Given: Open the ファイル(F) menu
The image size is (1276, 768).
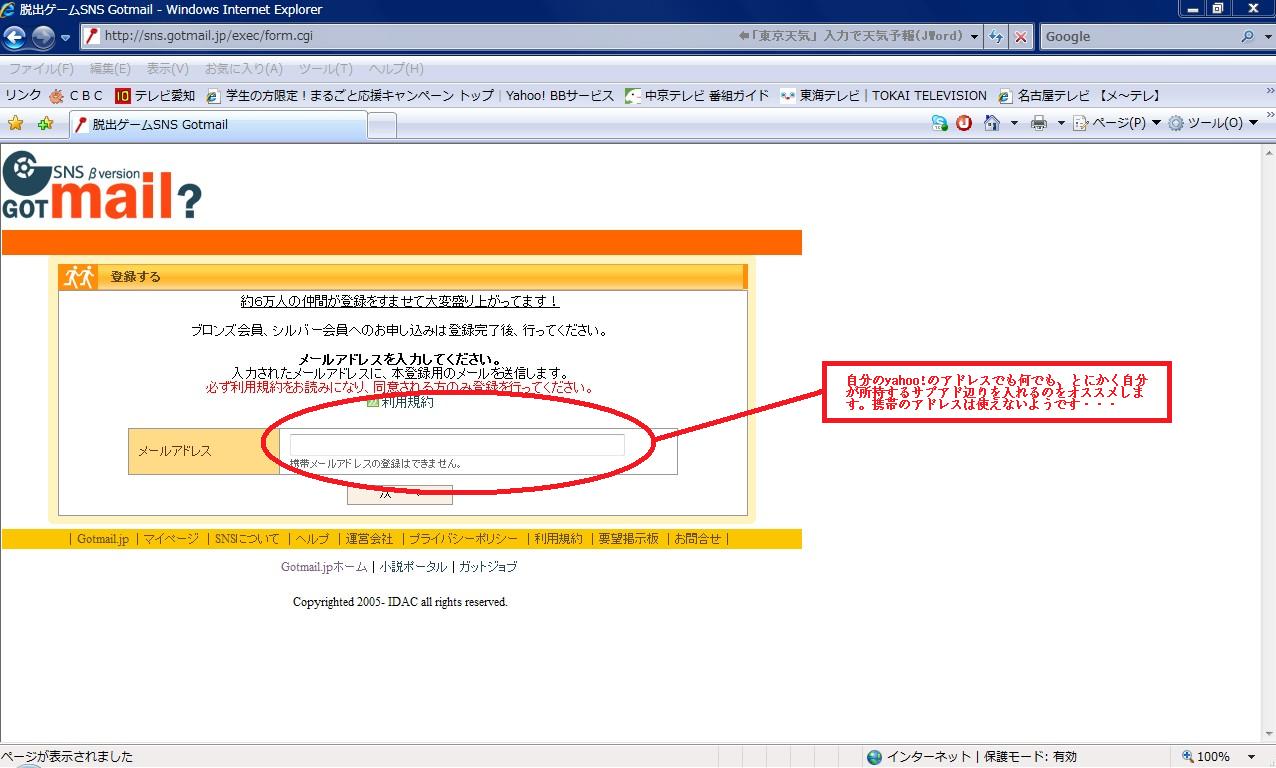Looking at the screenshot, I should pyautogui.click(x=41, y=69).
